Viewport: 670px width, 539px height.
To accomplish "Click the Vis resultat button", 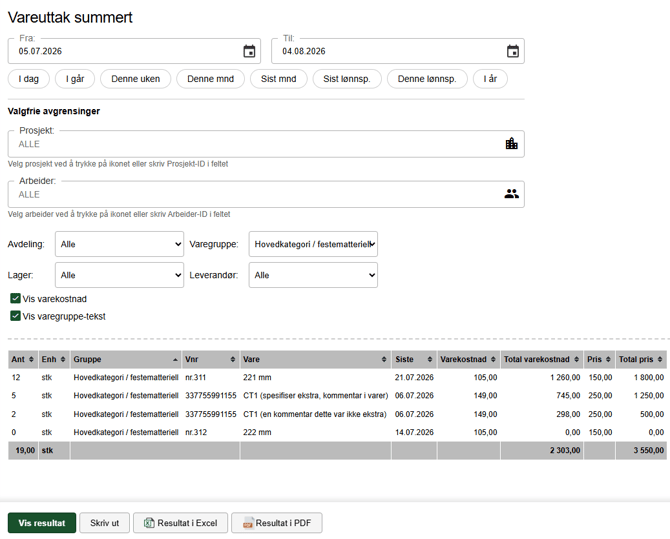I will click(x=42, y=523).
